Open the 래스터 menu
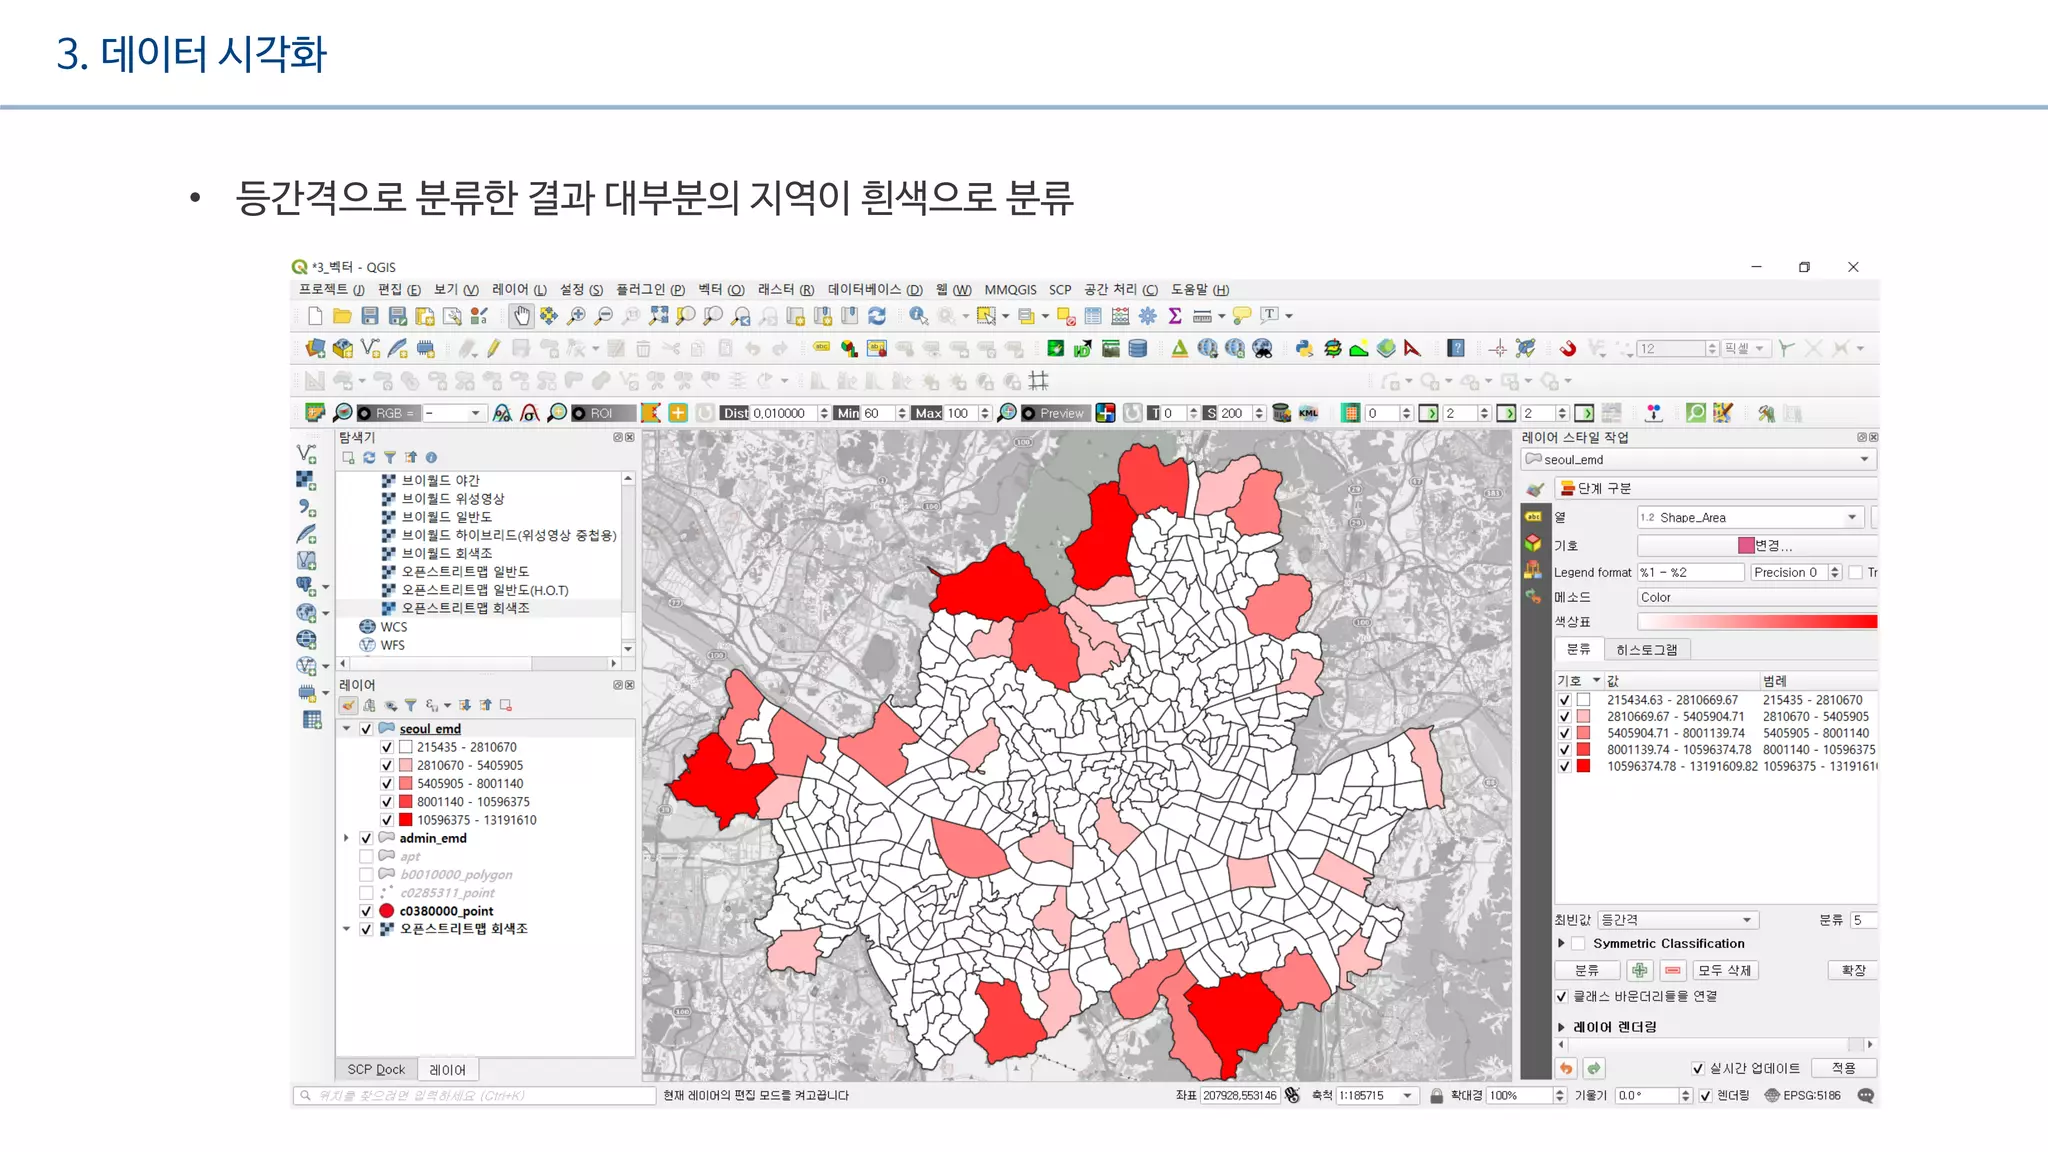This screenshot has height=1152, width=2048. [786, 290]
